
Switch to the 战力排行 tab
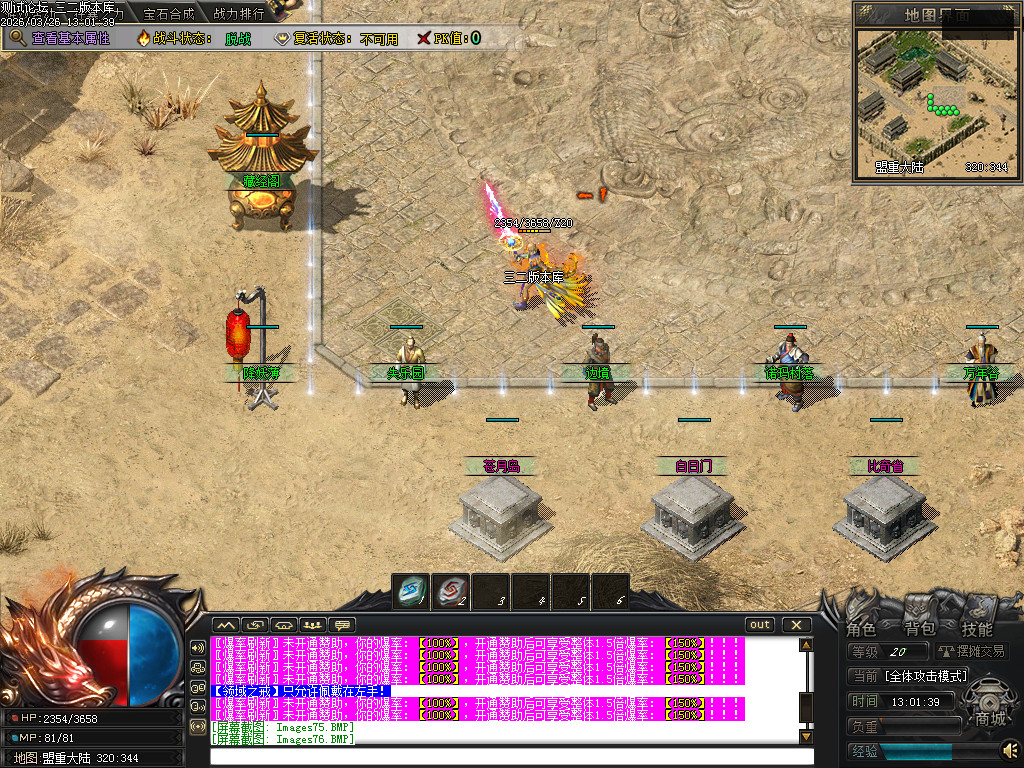click(239, 14)
